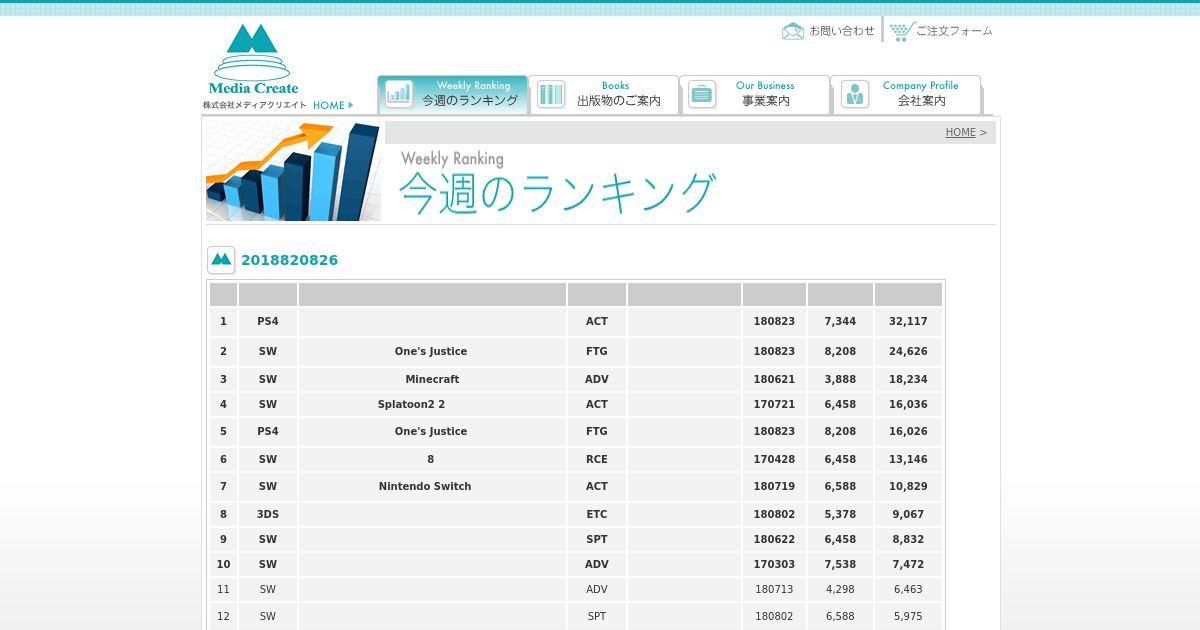1200x630 pixels.
Task: Click the ETC genre cell
Action: 597,514
